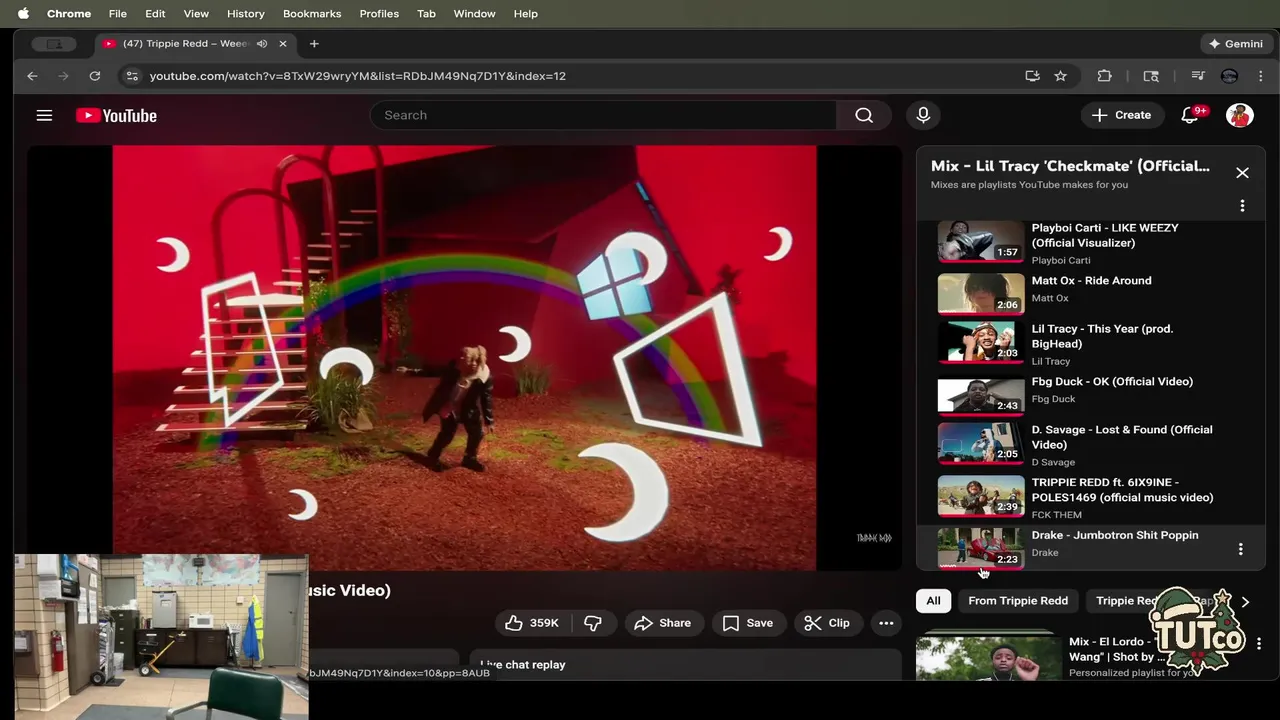Open the Chrome application menu
The width and height of the screenshot is (1280, 720).
click(69, 14)
